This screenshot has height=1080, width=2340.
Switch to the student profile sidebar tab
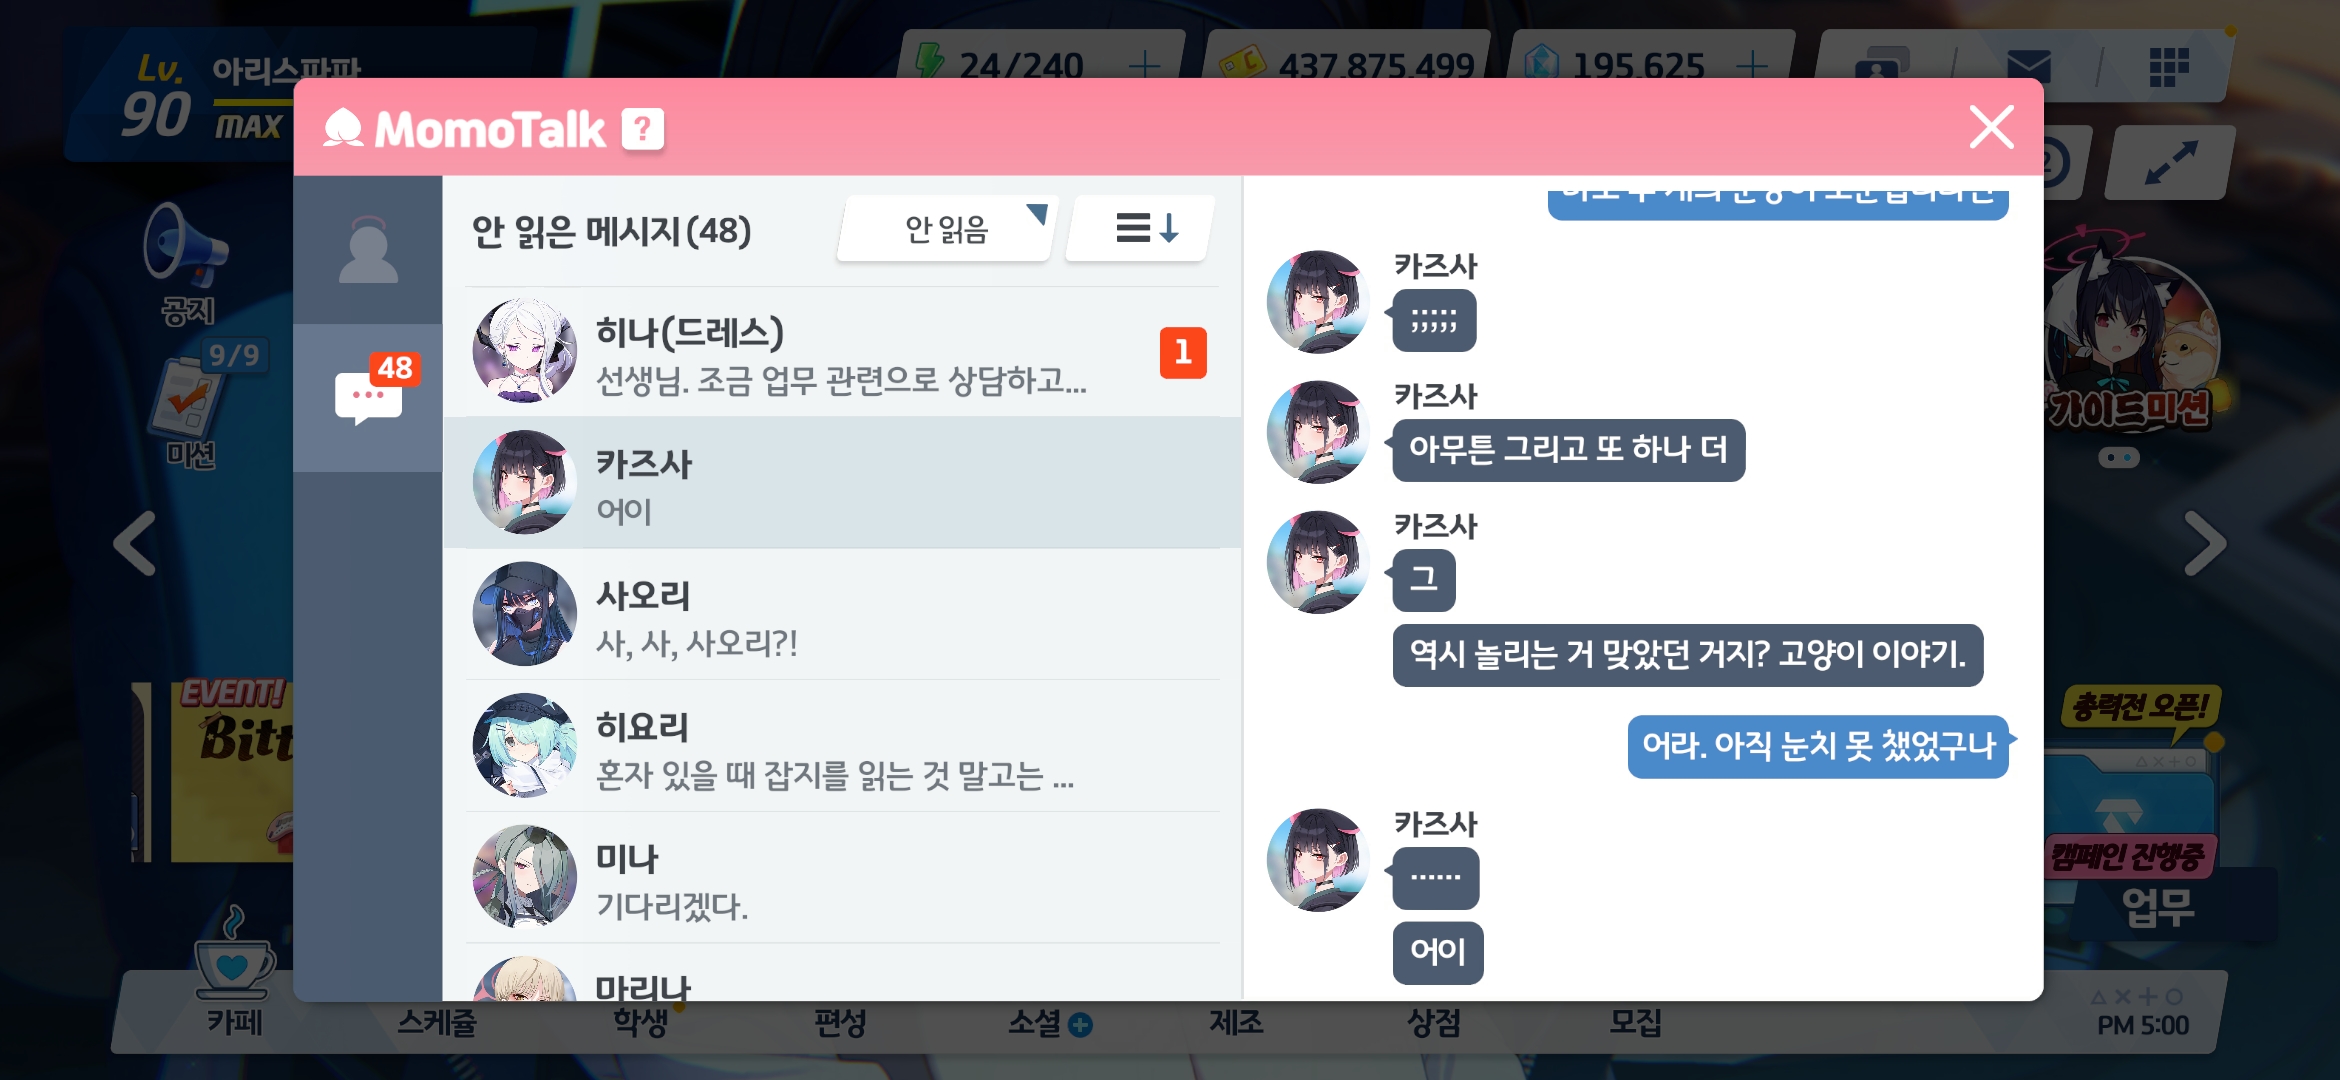[368, 249]
